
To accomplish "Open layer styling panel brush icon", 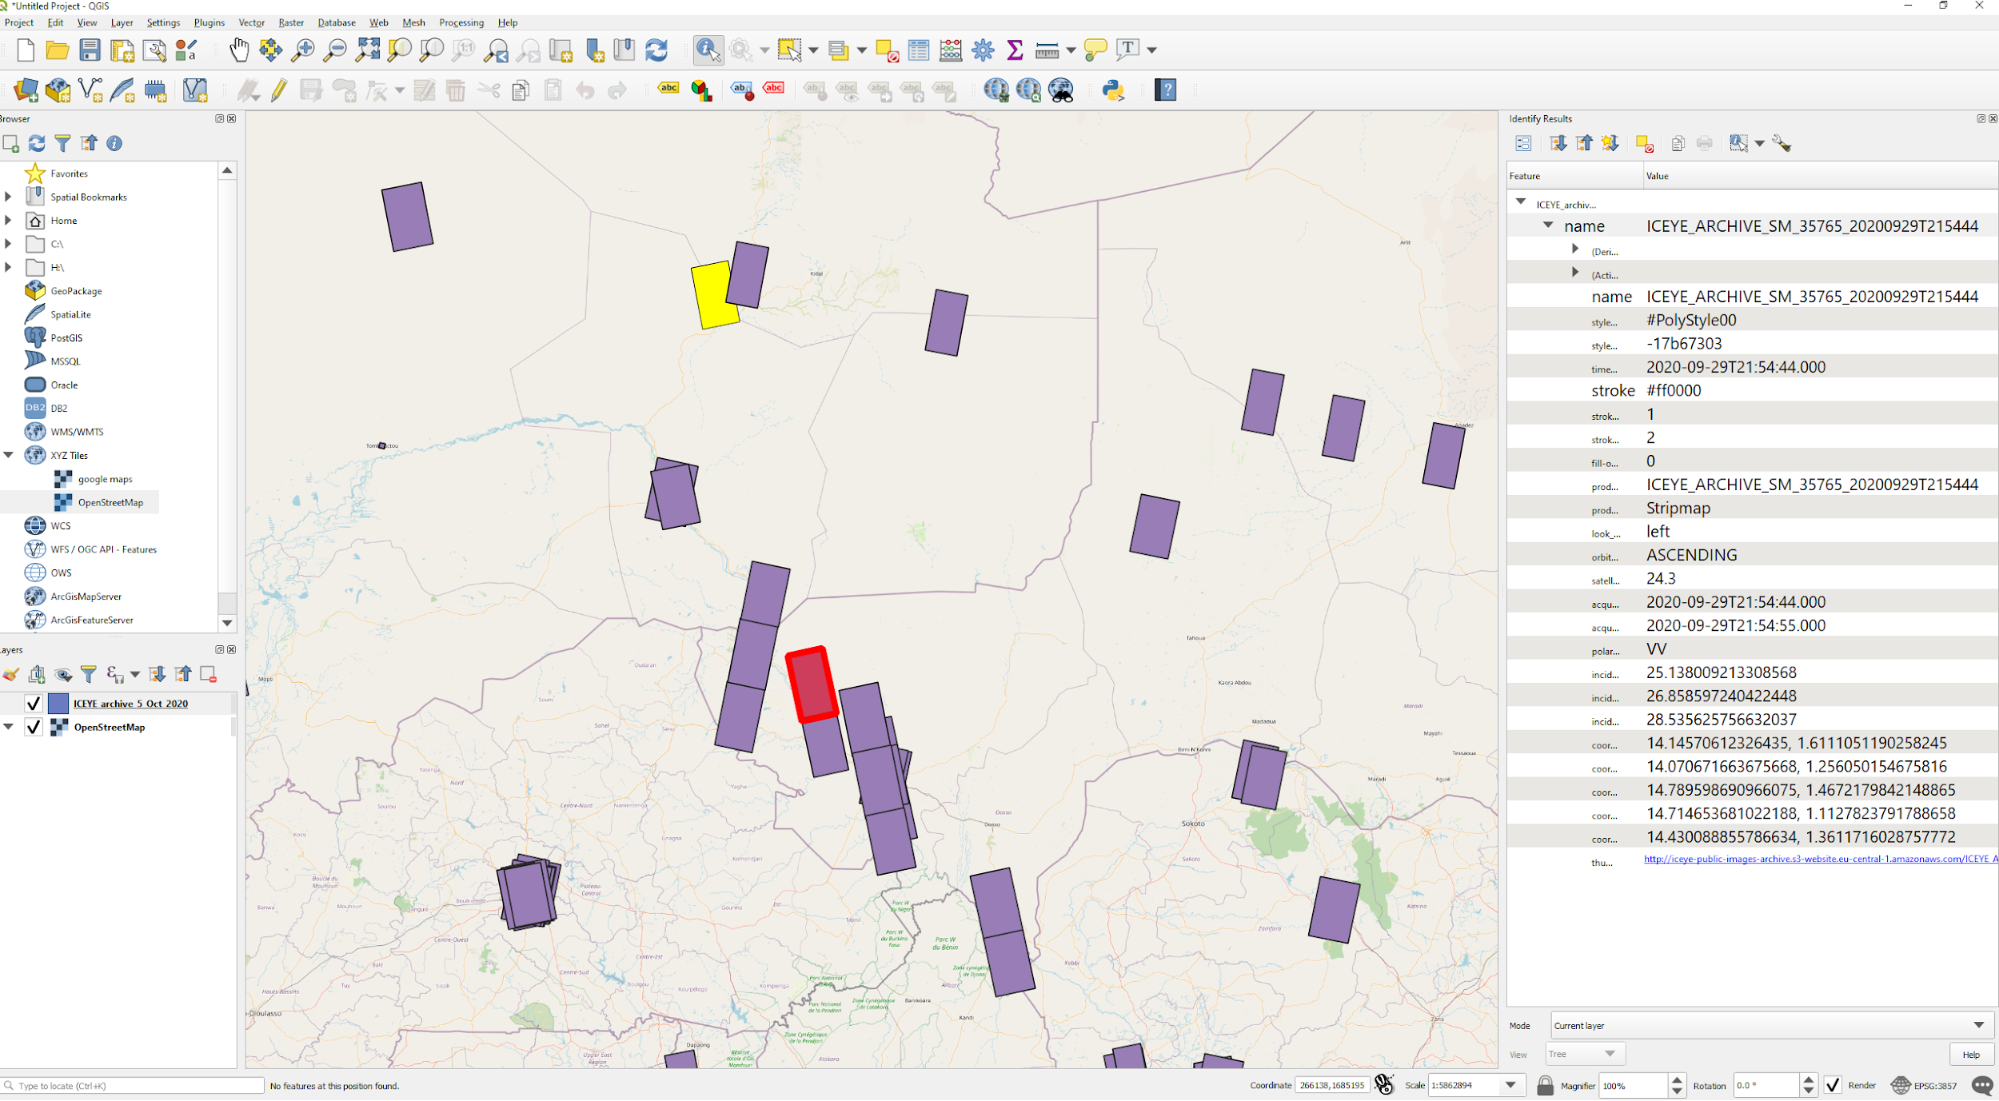I will point(11,675).
